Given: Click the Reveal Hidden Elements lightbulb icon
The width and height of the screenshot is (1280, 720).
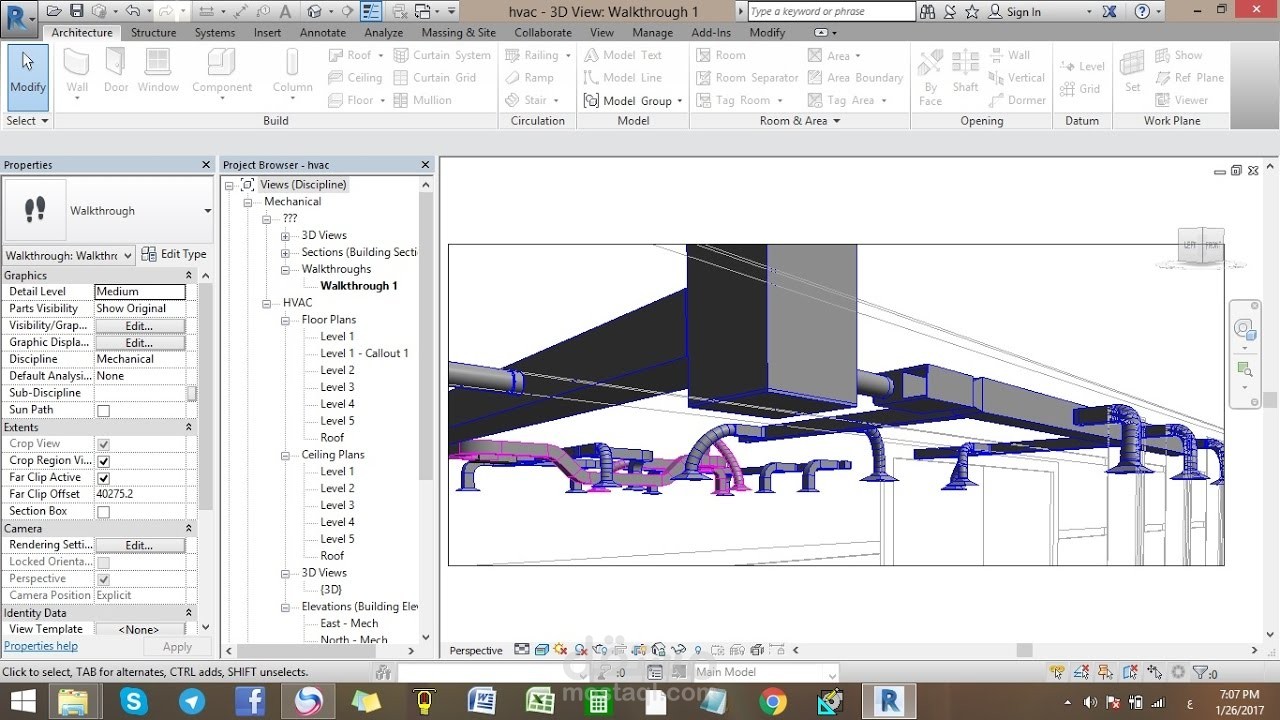Looking at the screenshot, I should click(x=698, y=650).
